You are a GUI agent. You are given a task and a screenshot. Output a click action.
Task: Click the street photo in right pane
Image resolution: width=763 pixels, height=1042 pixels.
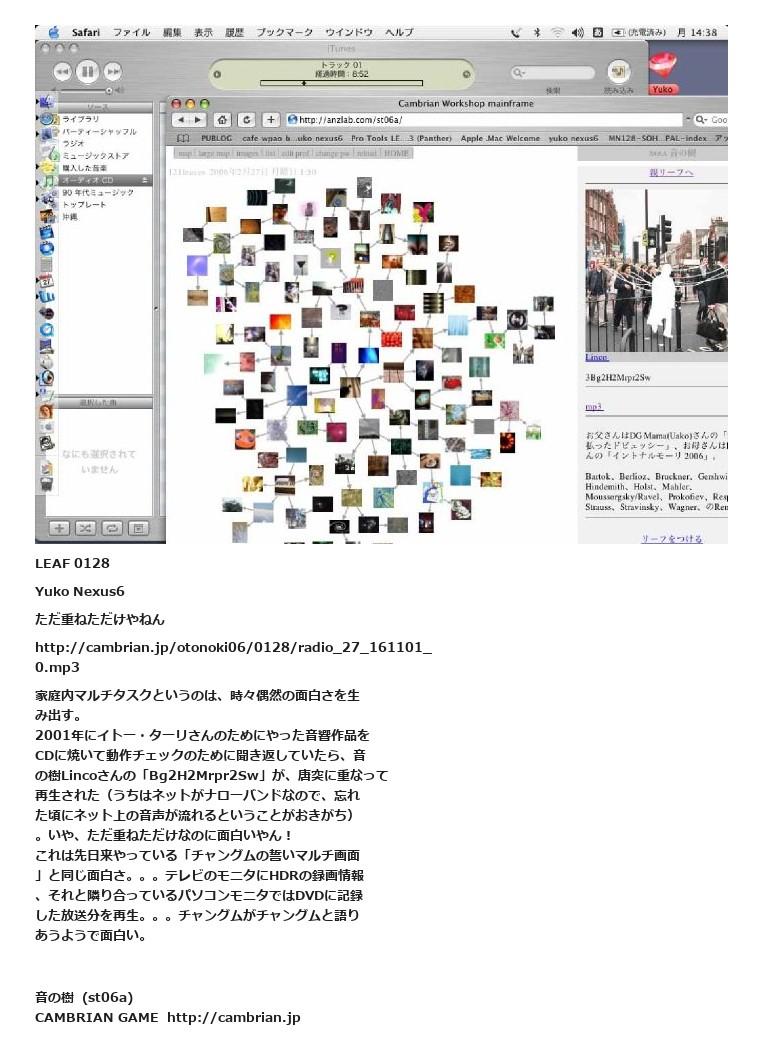pyautogui.click(x=656, y=270)
